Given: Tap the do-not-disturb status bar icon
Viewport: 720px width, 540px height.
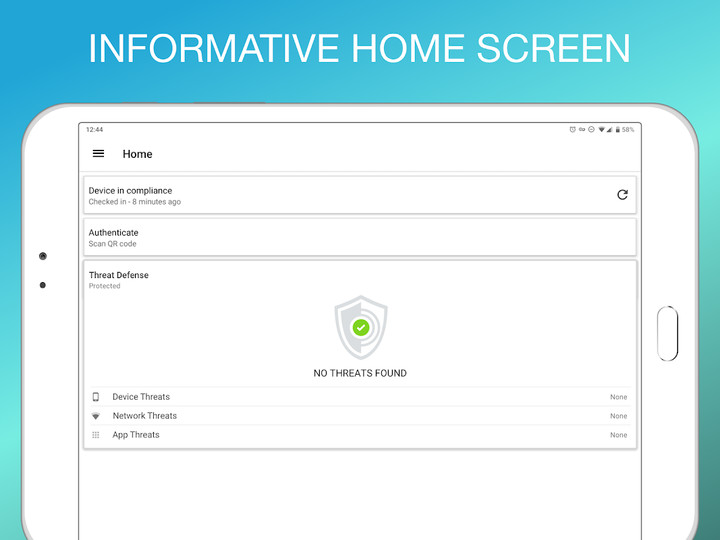Looking at the screenshot, I should point(591,130).
